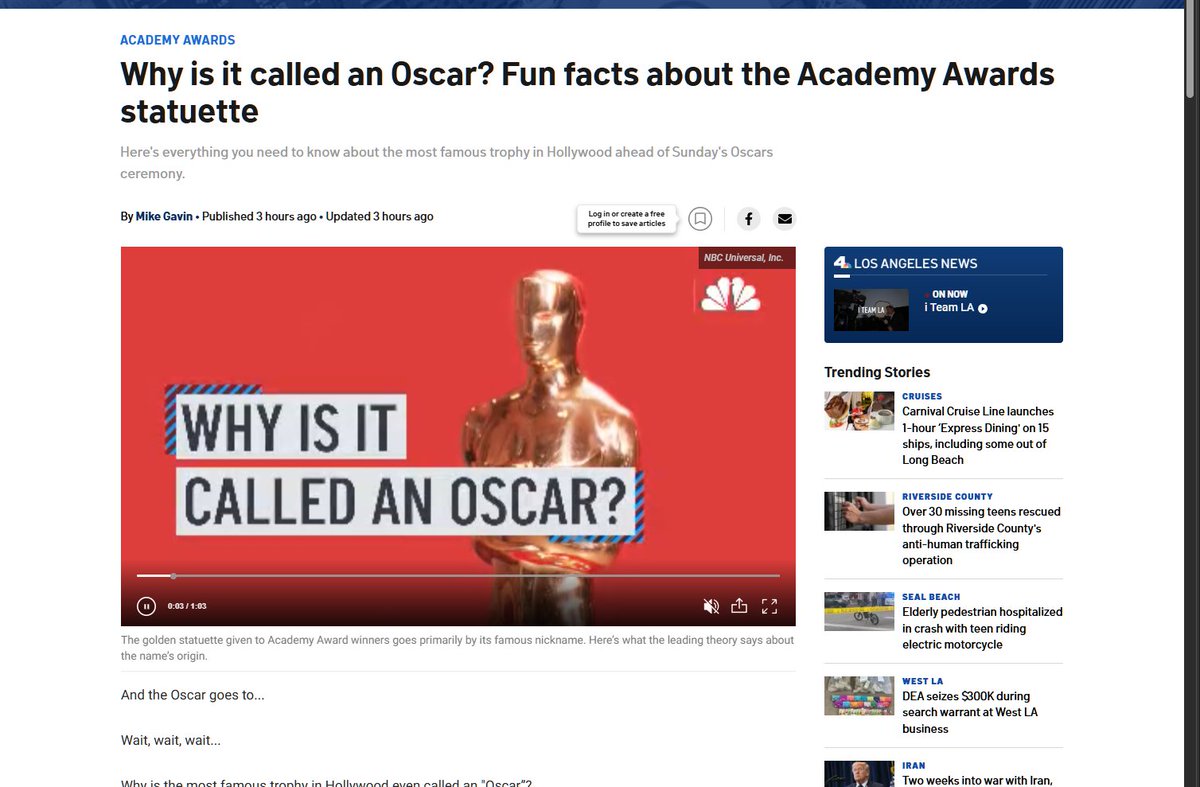Viewport: 1200px width, 787px height.
Task: Read DEA seizes $300K story
Action: tap(970, 713)
